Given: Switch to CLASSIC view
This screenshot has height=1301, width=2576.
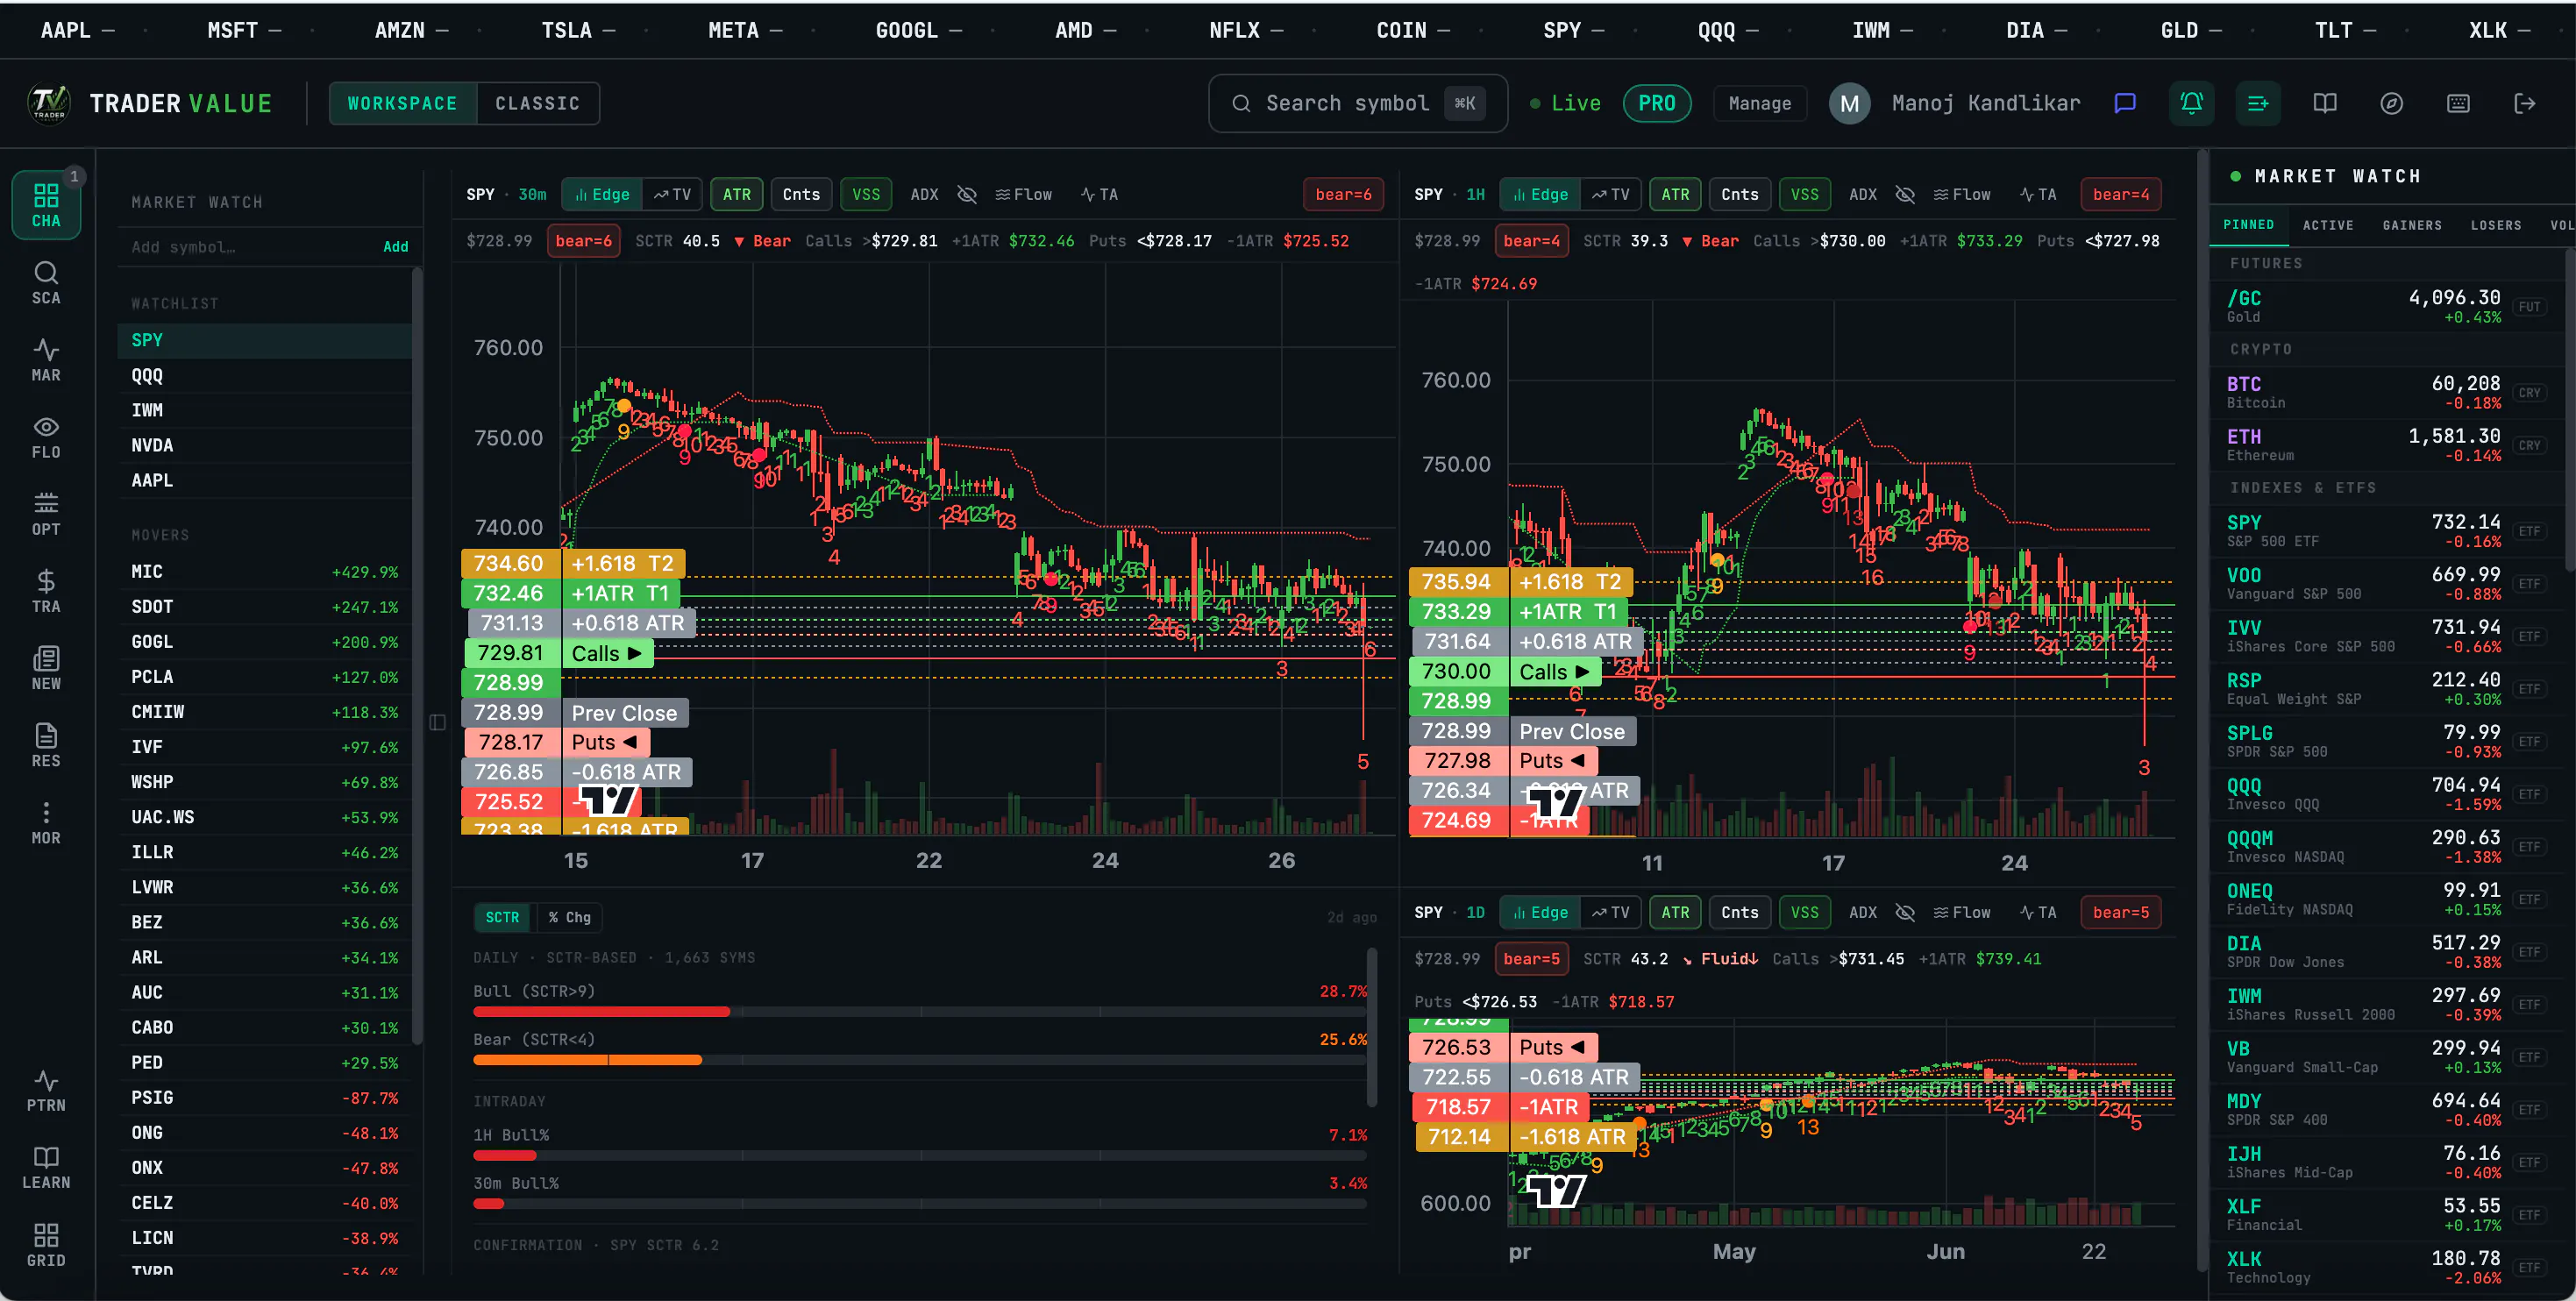Looking at the screenshot, I should (x=538, y=103).
